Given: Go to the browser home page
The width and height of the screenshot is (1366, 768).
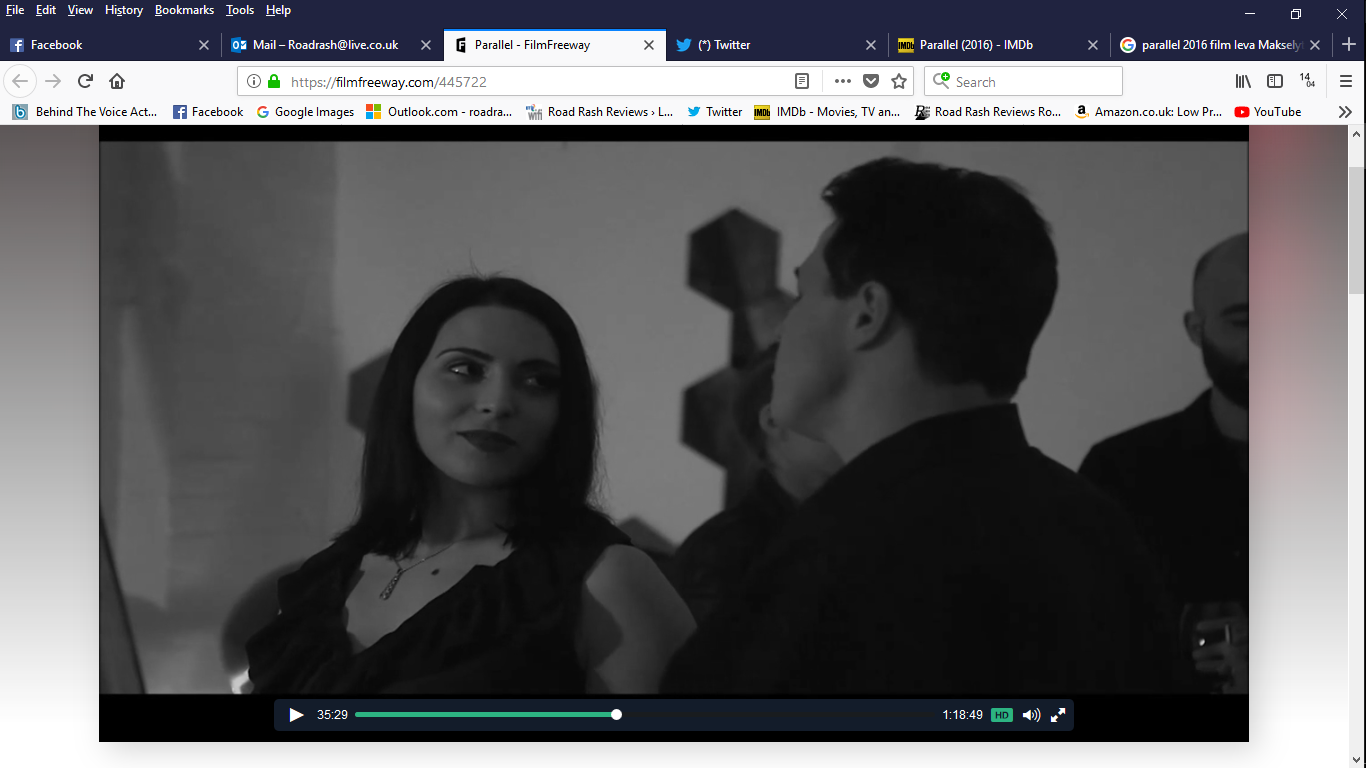Looking at the screenshot, I should tap(117, 81).
